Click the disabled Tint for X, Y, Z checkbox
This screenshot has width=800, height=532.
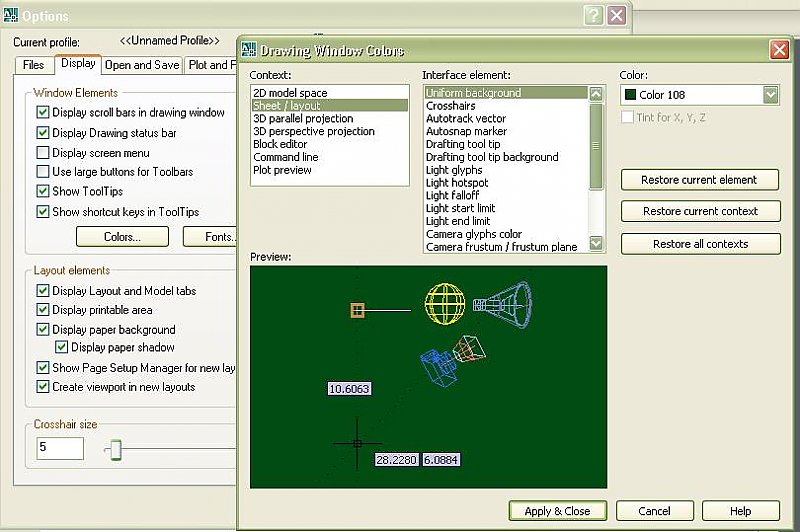click(627, 117)
